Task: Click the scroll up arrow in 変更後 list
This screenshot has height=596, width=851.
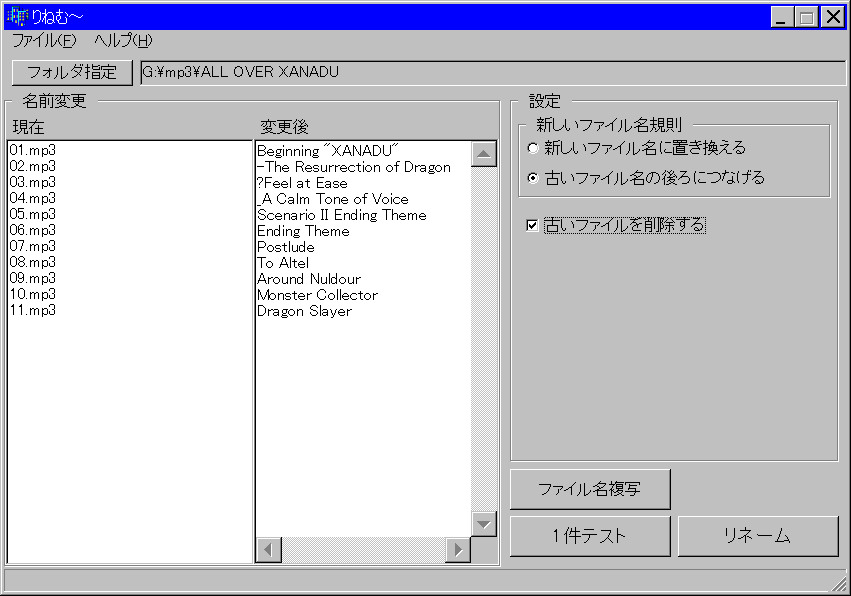Action: [x=484, y=154]
